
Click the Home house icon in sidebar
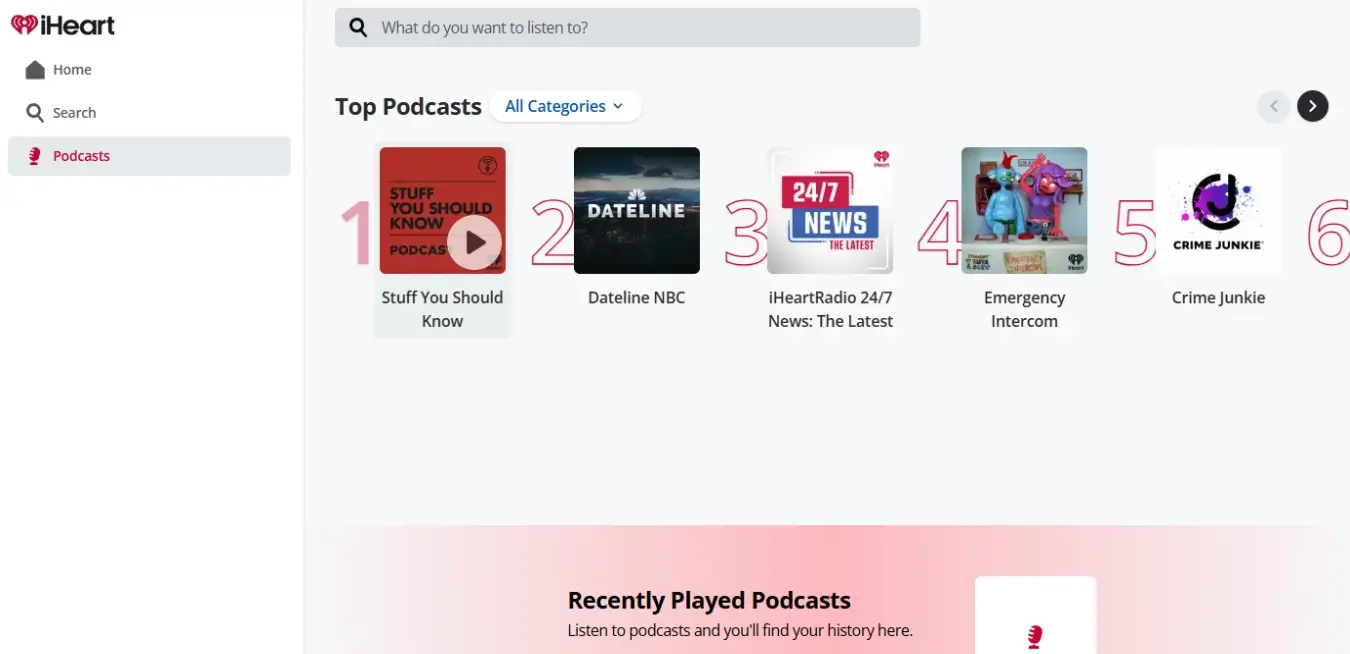pyautogui.click(x=35, y=70)
